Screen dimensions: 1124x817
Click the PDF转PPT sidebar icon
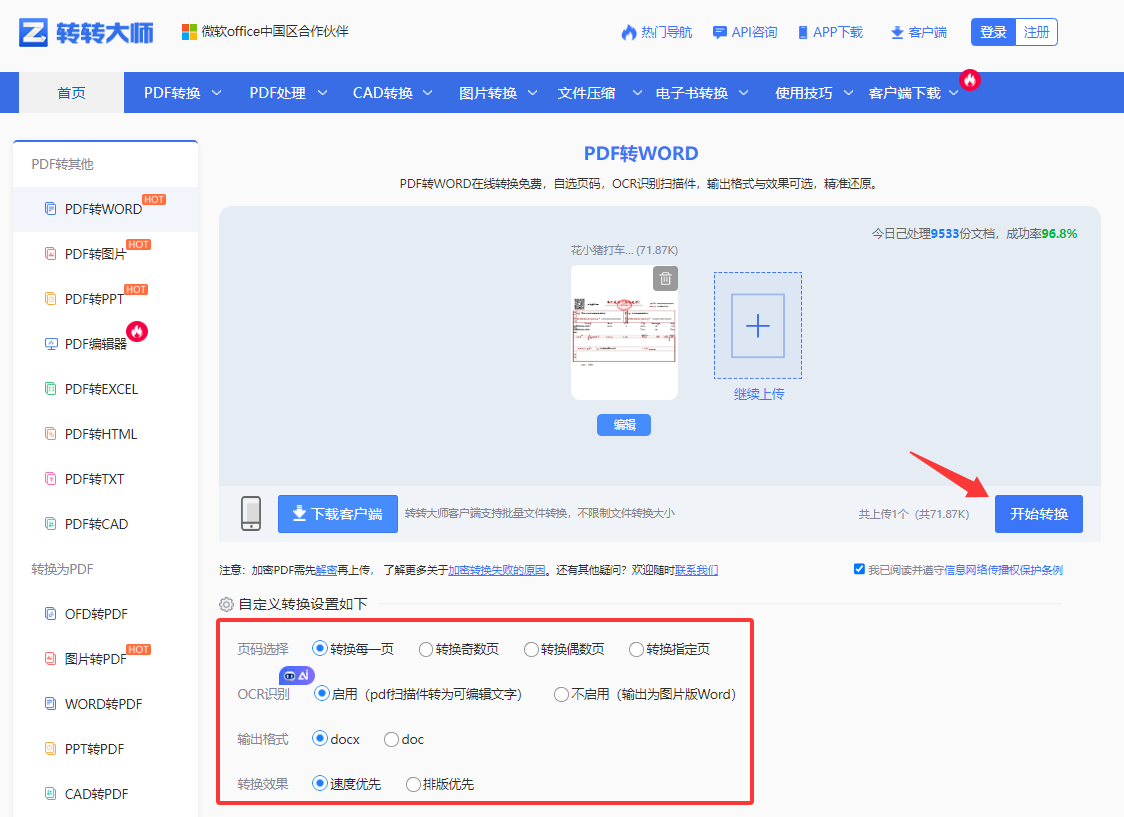50,299
